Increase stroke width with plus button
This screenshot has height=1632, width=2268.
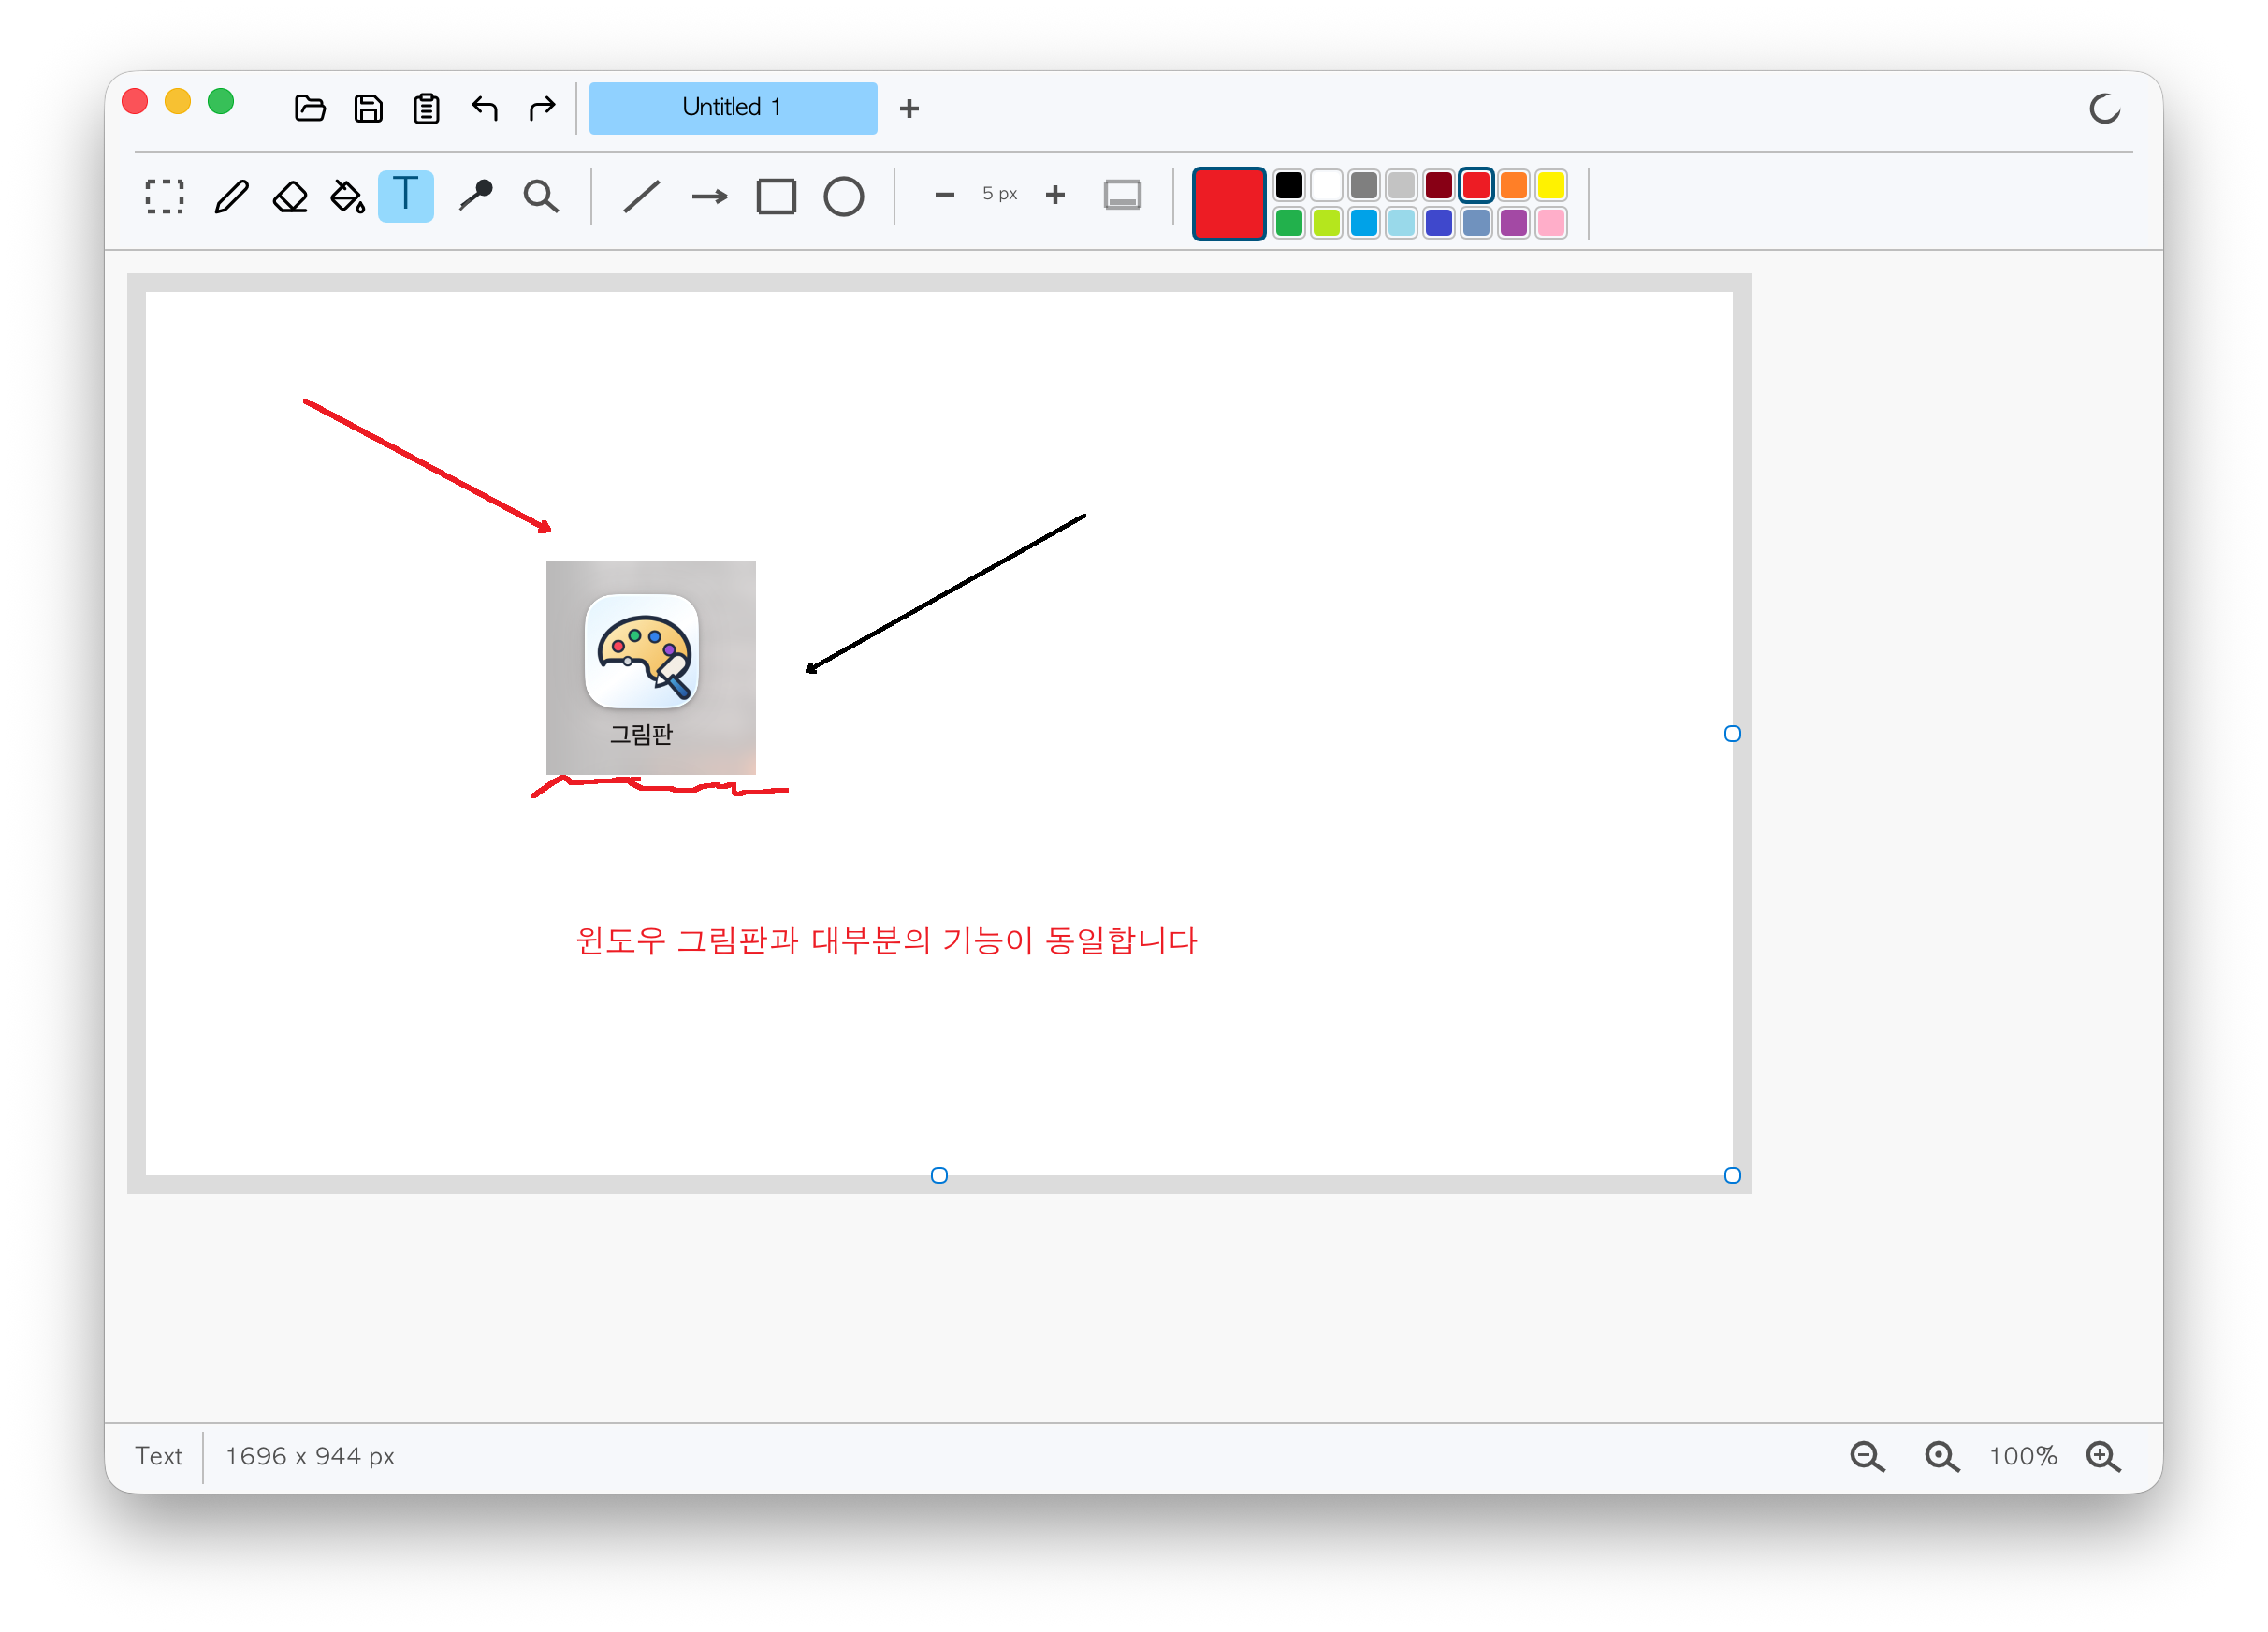tap(1055, 195)
